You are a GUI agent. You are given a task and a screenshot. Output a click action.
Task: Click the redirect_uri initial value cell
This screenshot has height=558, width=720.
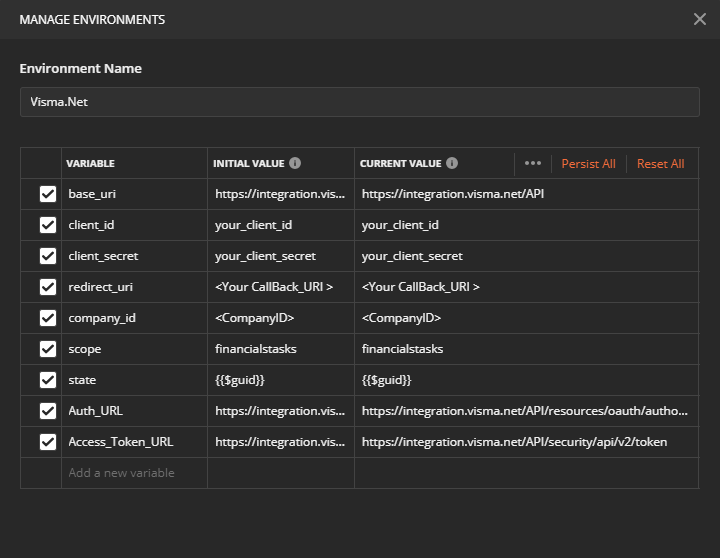coord(280,287)
